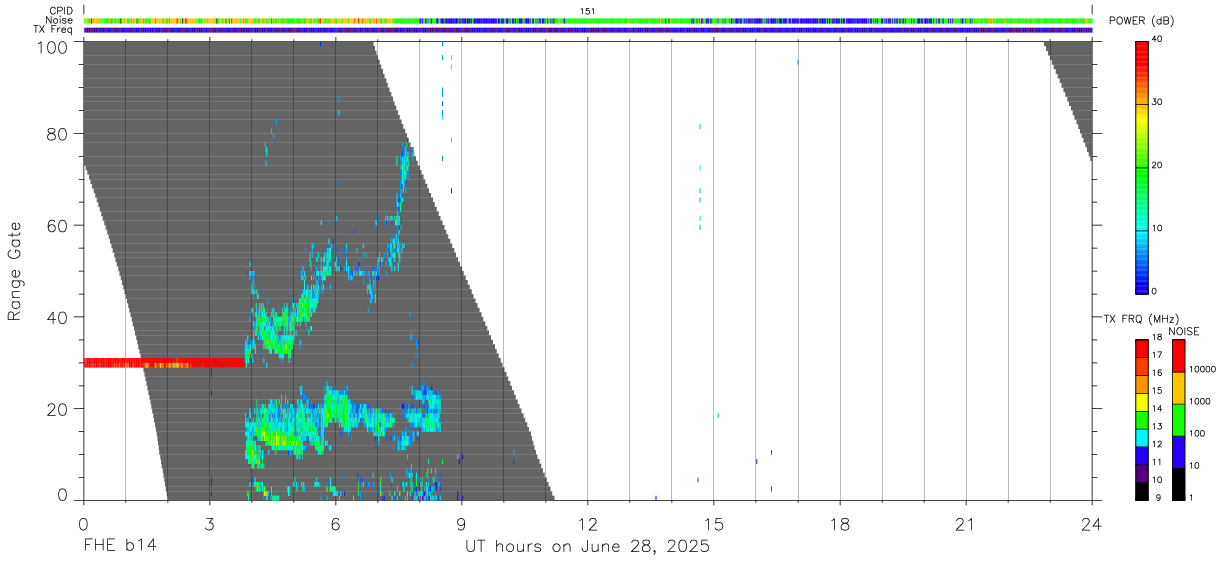Click the UT hours on June 28, 2025 title
This screenshot has height=567, width=1228.
coord(587,547)
